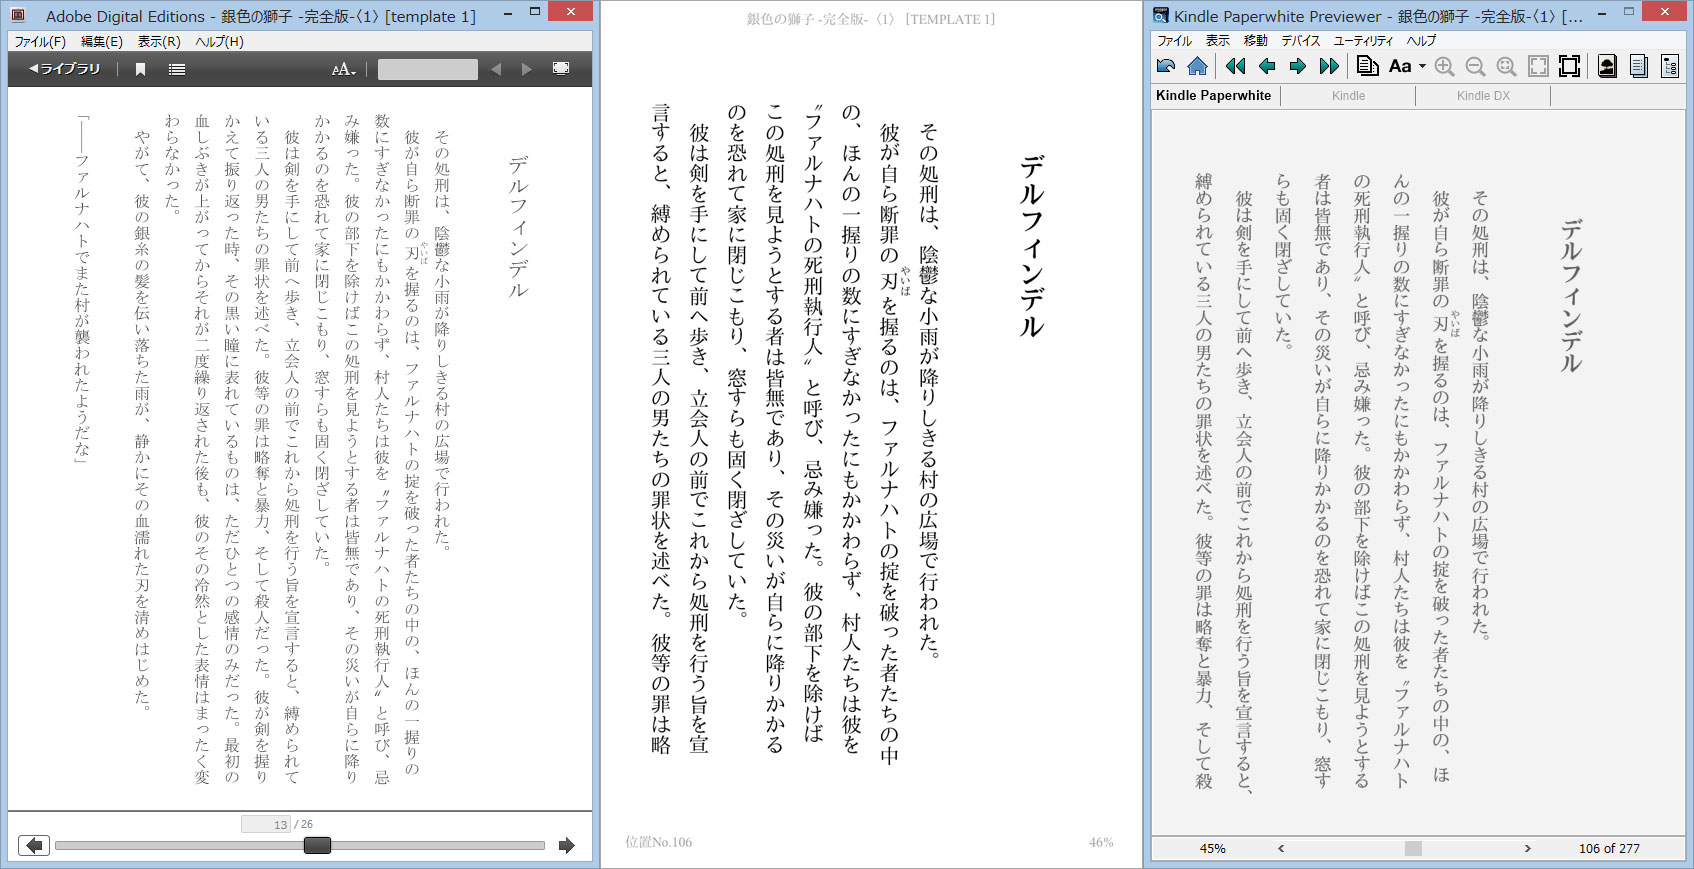Viewport: 1694px width, 869px height.
Task: Click the right arrow of the Kindle location scrollbar
Action: 1527,848
